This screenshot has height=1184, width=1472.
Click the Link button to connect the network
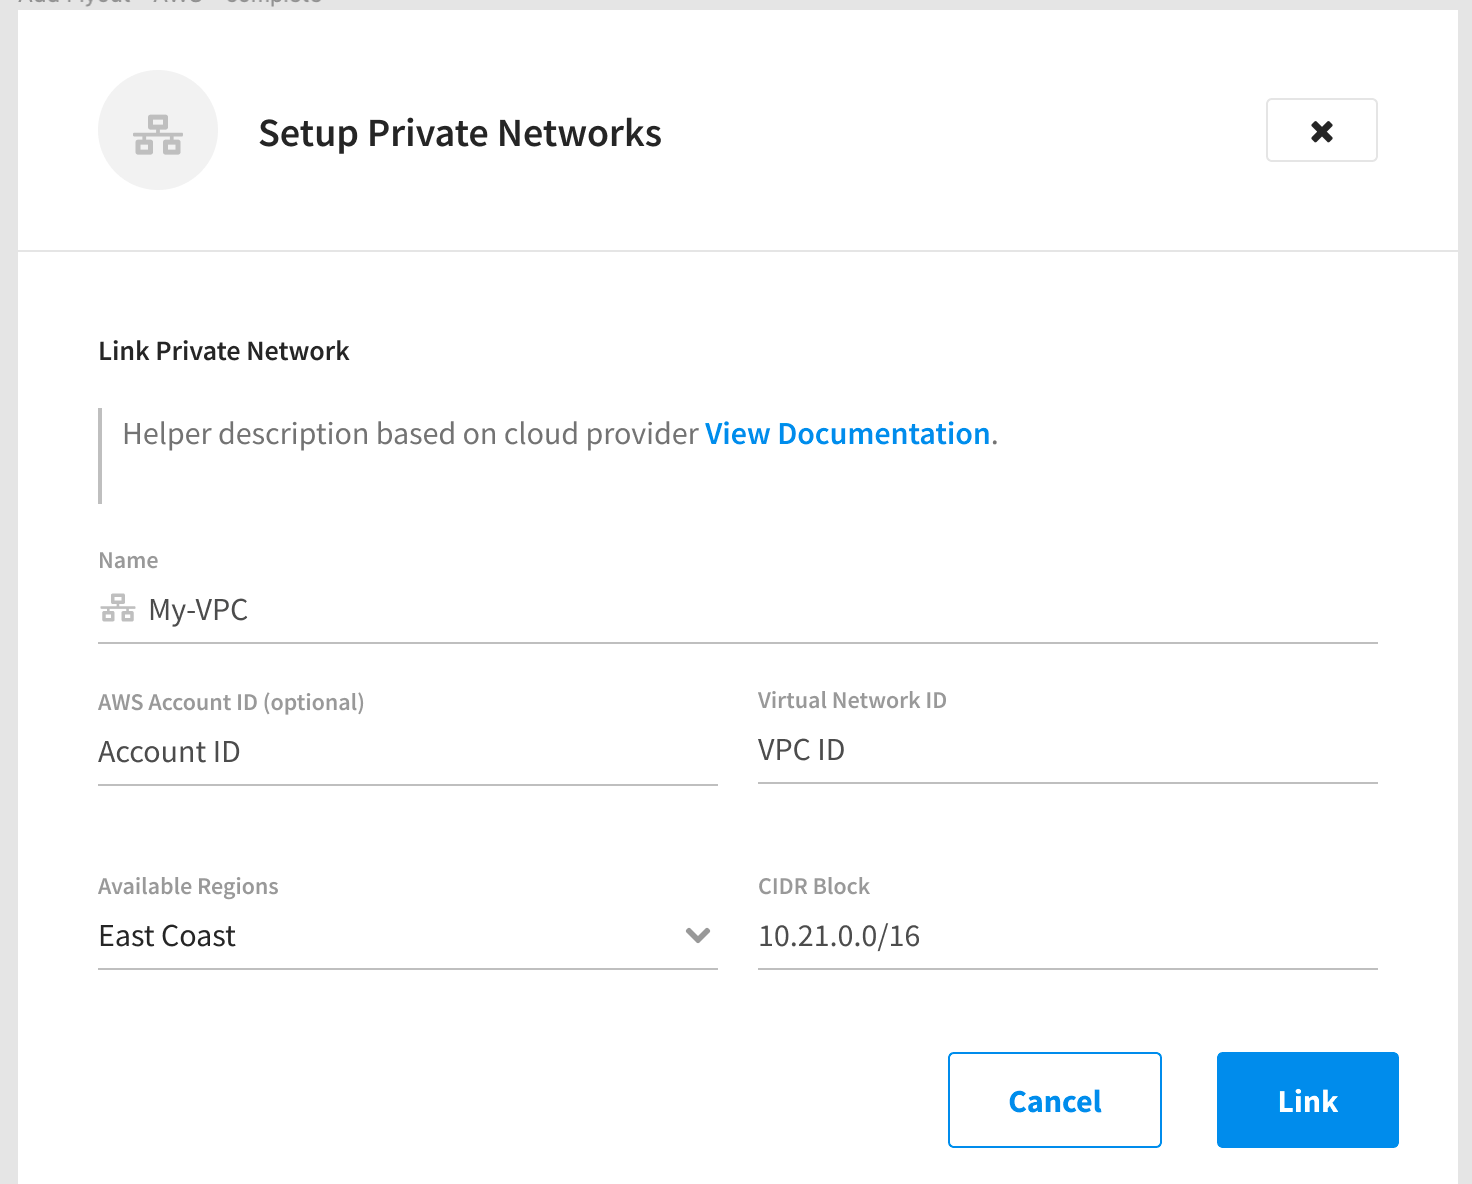point(1306,1100)
